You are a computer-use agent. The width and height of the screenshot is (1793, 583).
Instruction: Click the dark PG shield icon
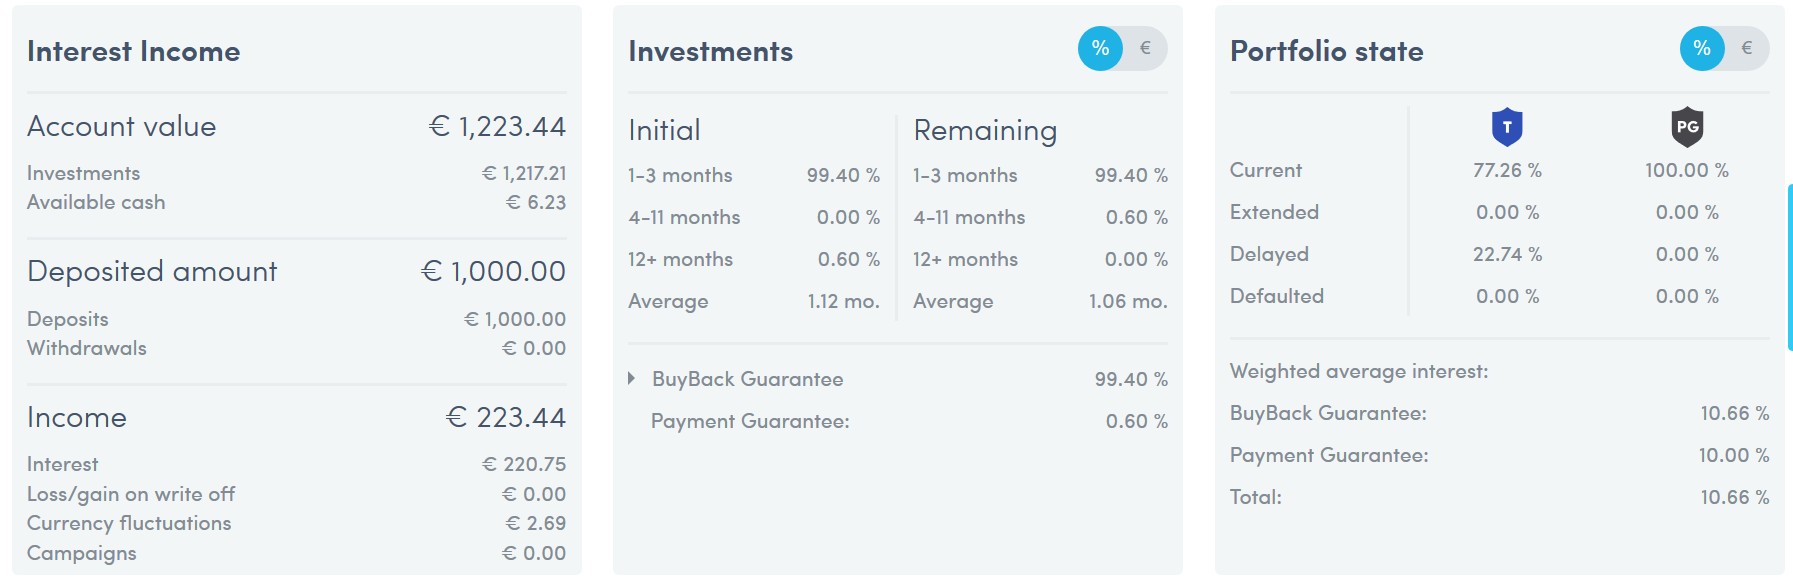pos(1687,127)
